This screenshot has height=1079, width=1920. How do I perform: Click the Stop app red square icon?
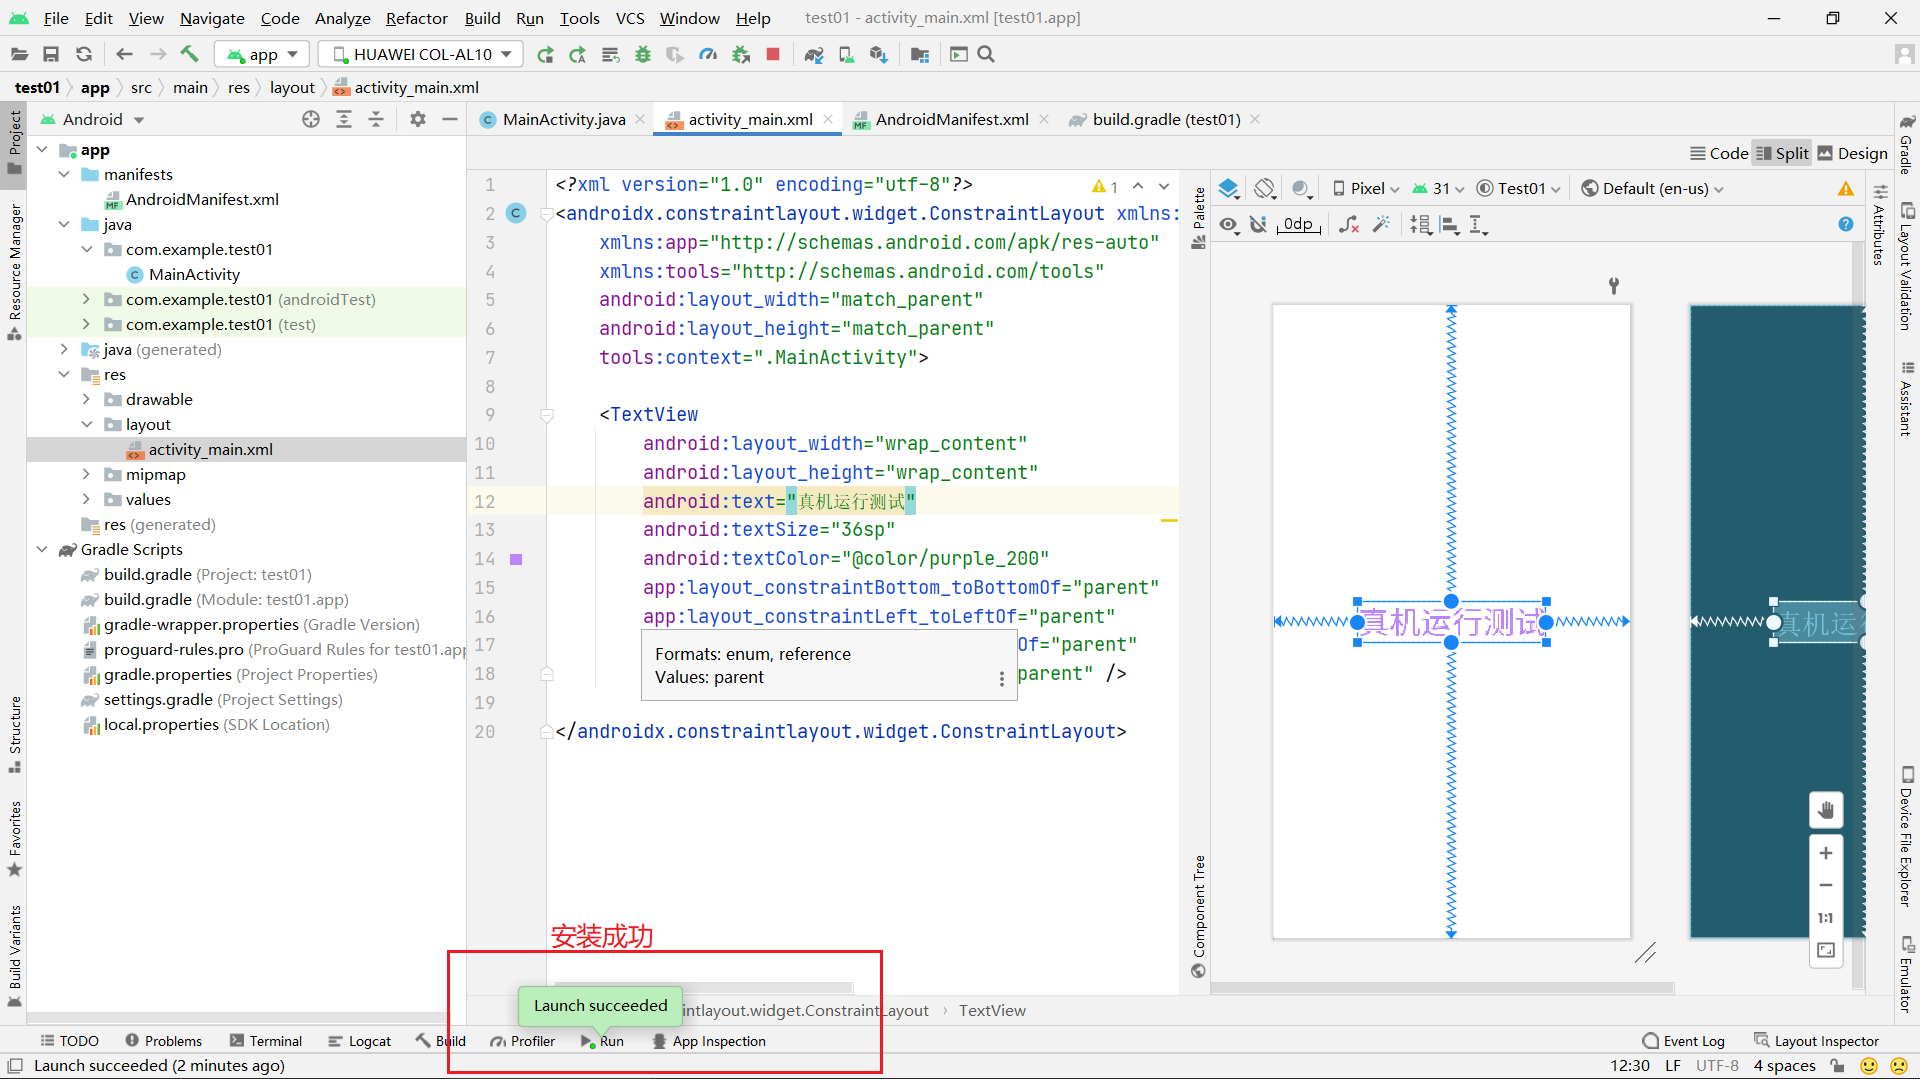[772, 54]
